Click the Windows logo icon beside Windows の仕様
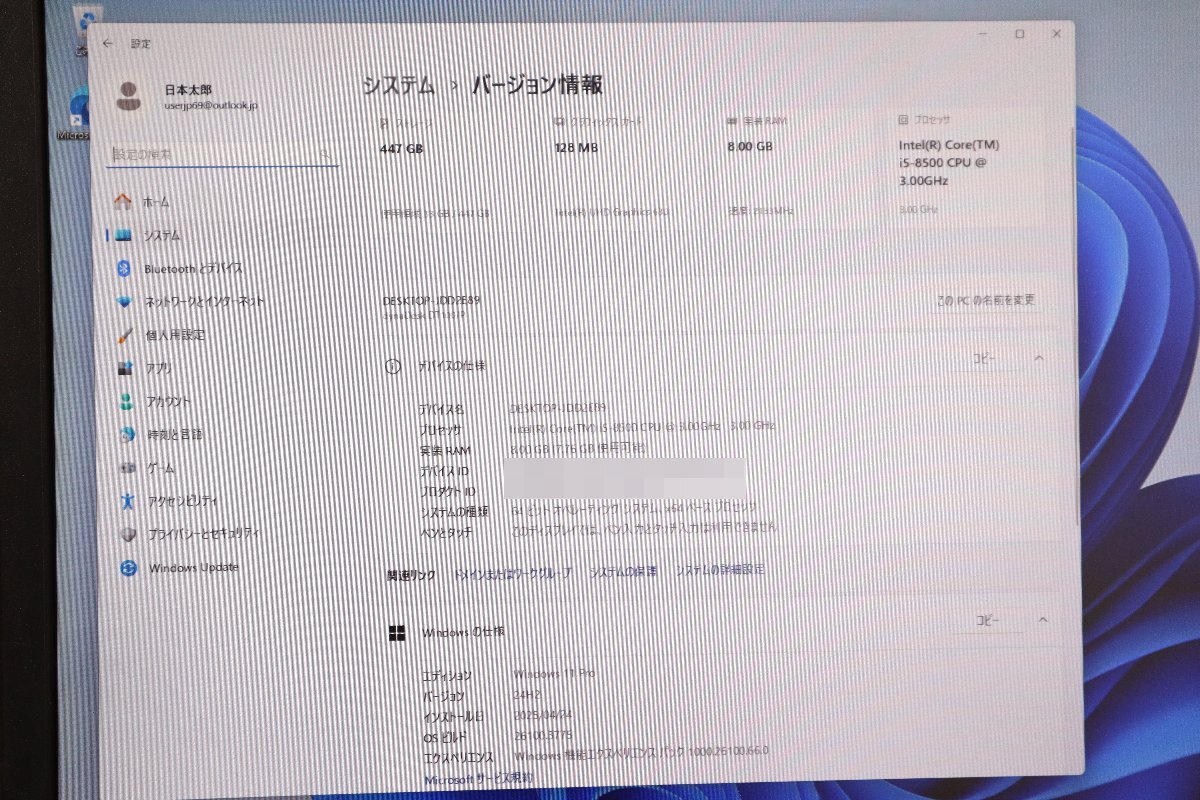1200x800 pixels. click(397, 632)
